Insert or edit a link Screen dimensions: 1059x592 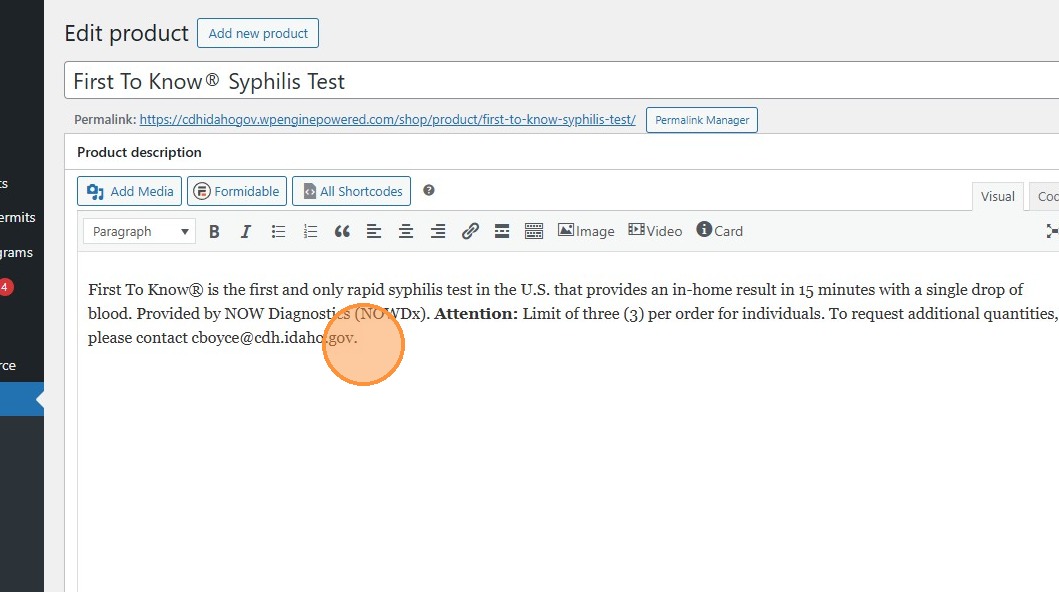470,232
